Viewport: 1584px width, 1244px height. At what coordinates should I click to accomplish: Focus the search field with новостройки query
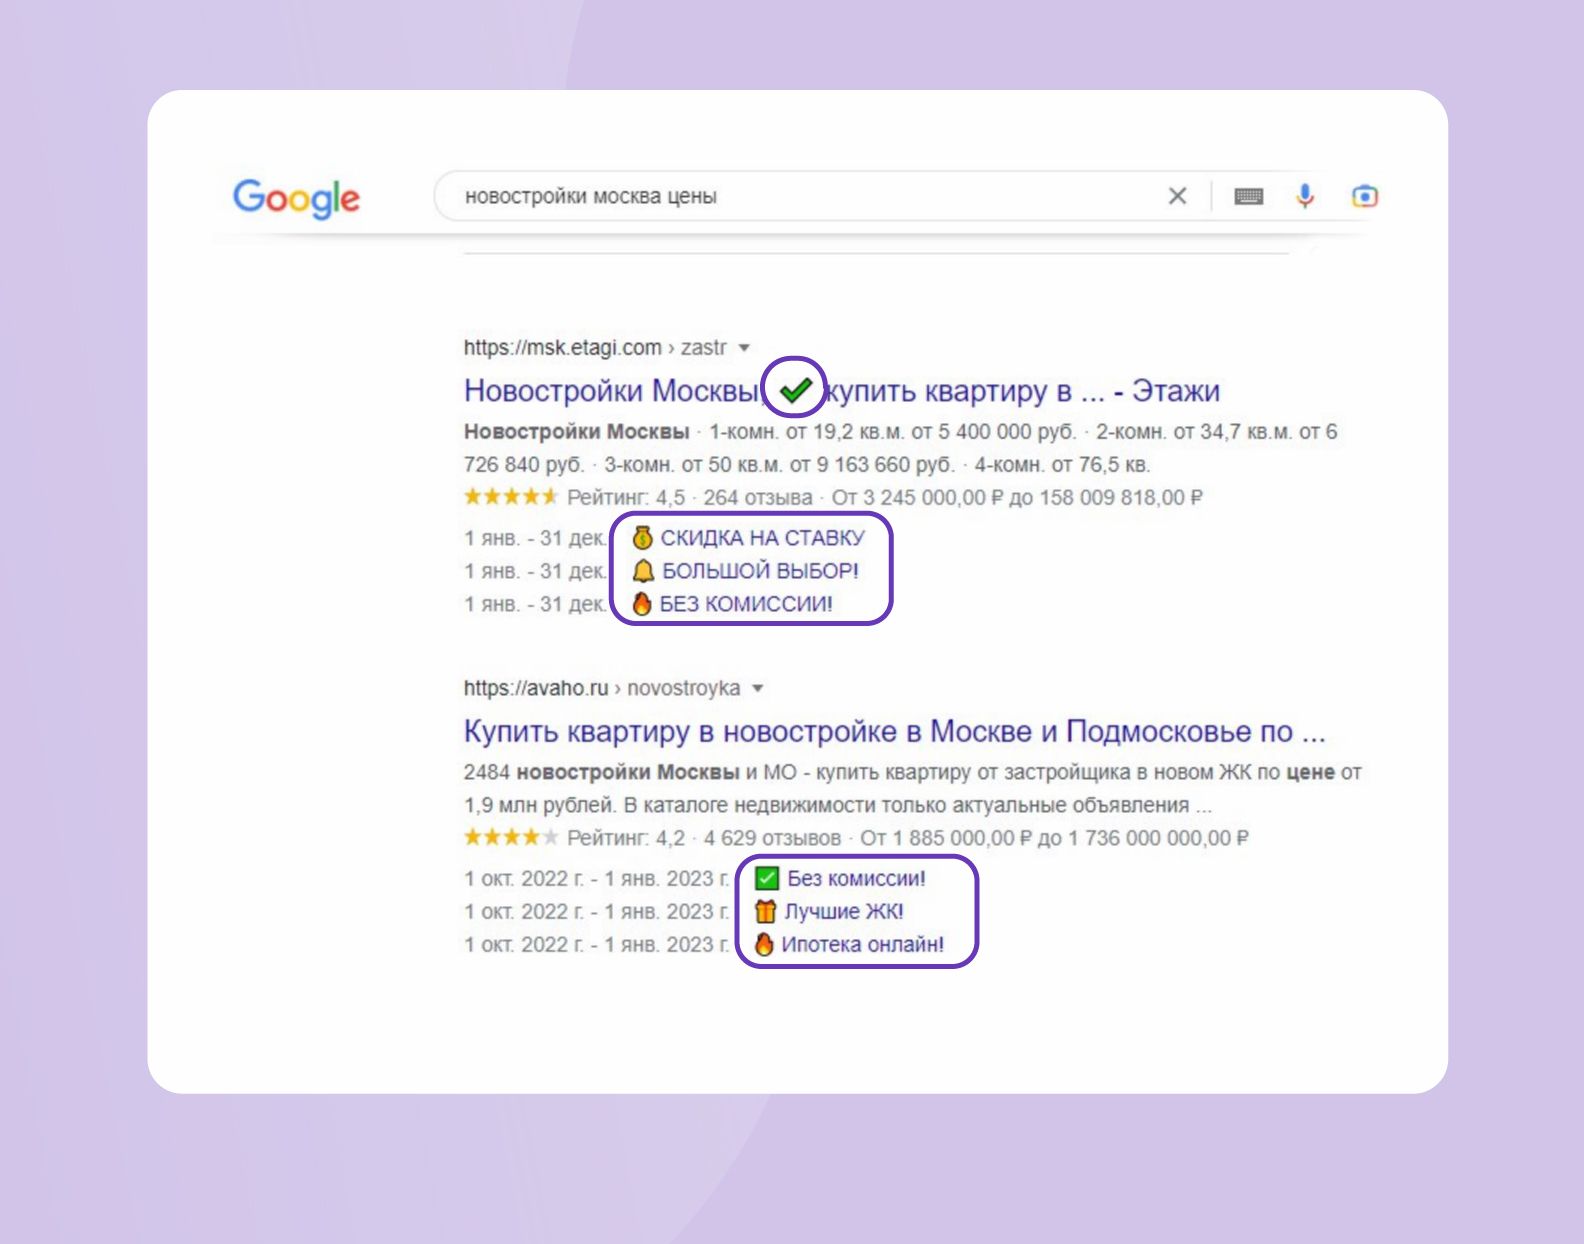pos(800,196)
